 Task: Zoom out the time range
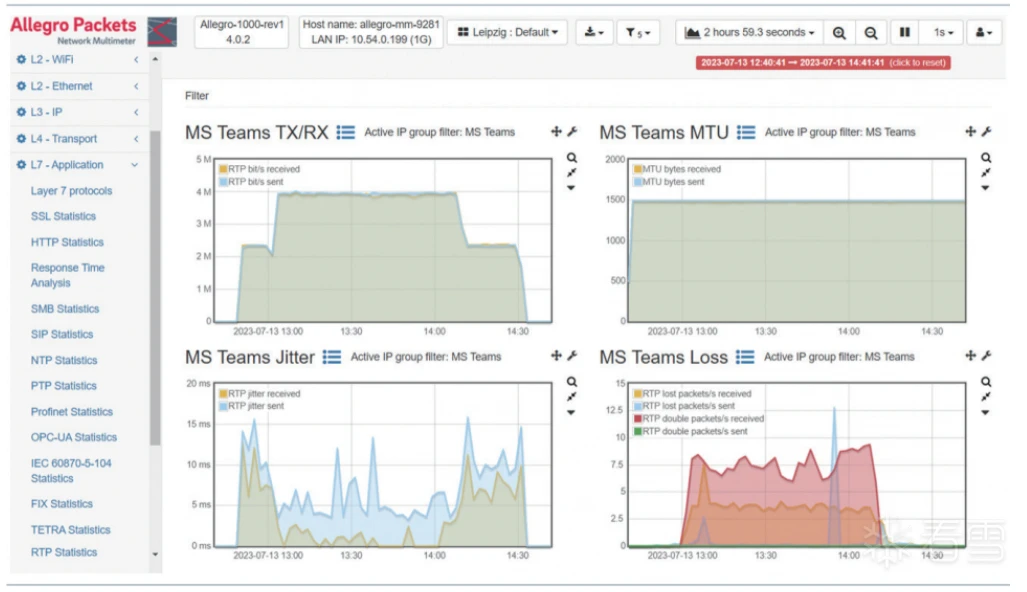[870, 32]
